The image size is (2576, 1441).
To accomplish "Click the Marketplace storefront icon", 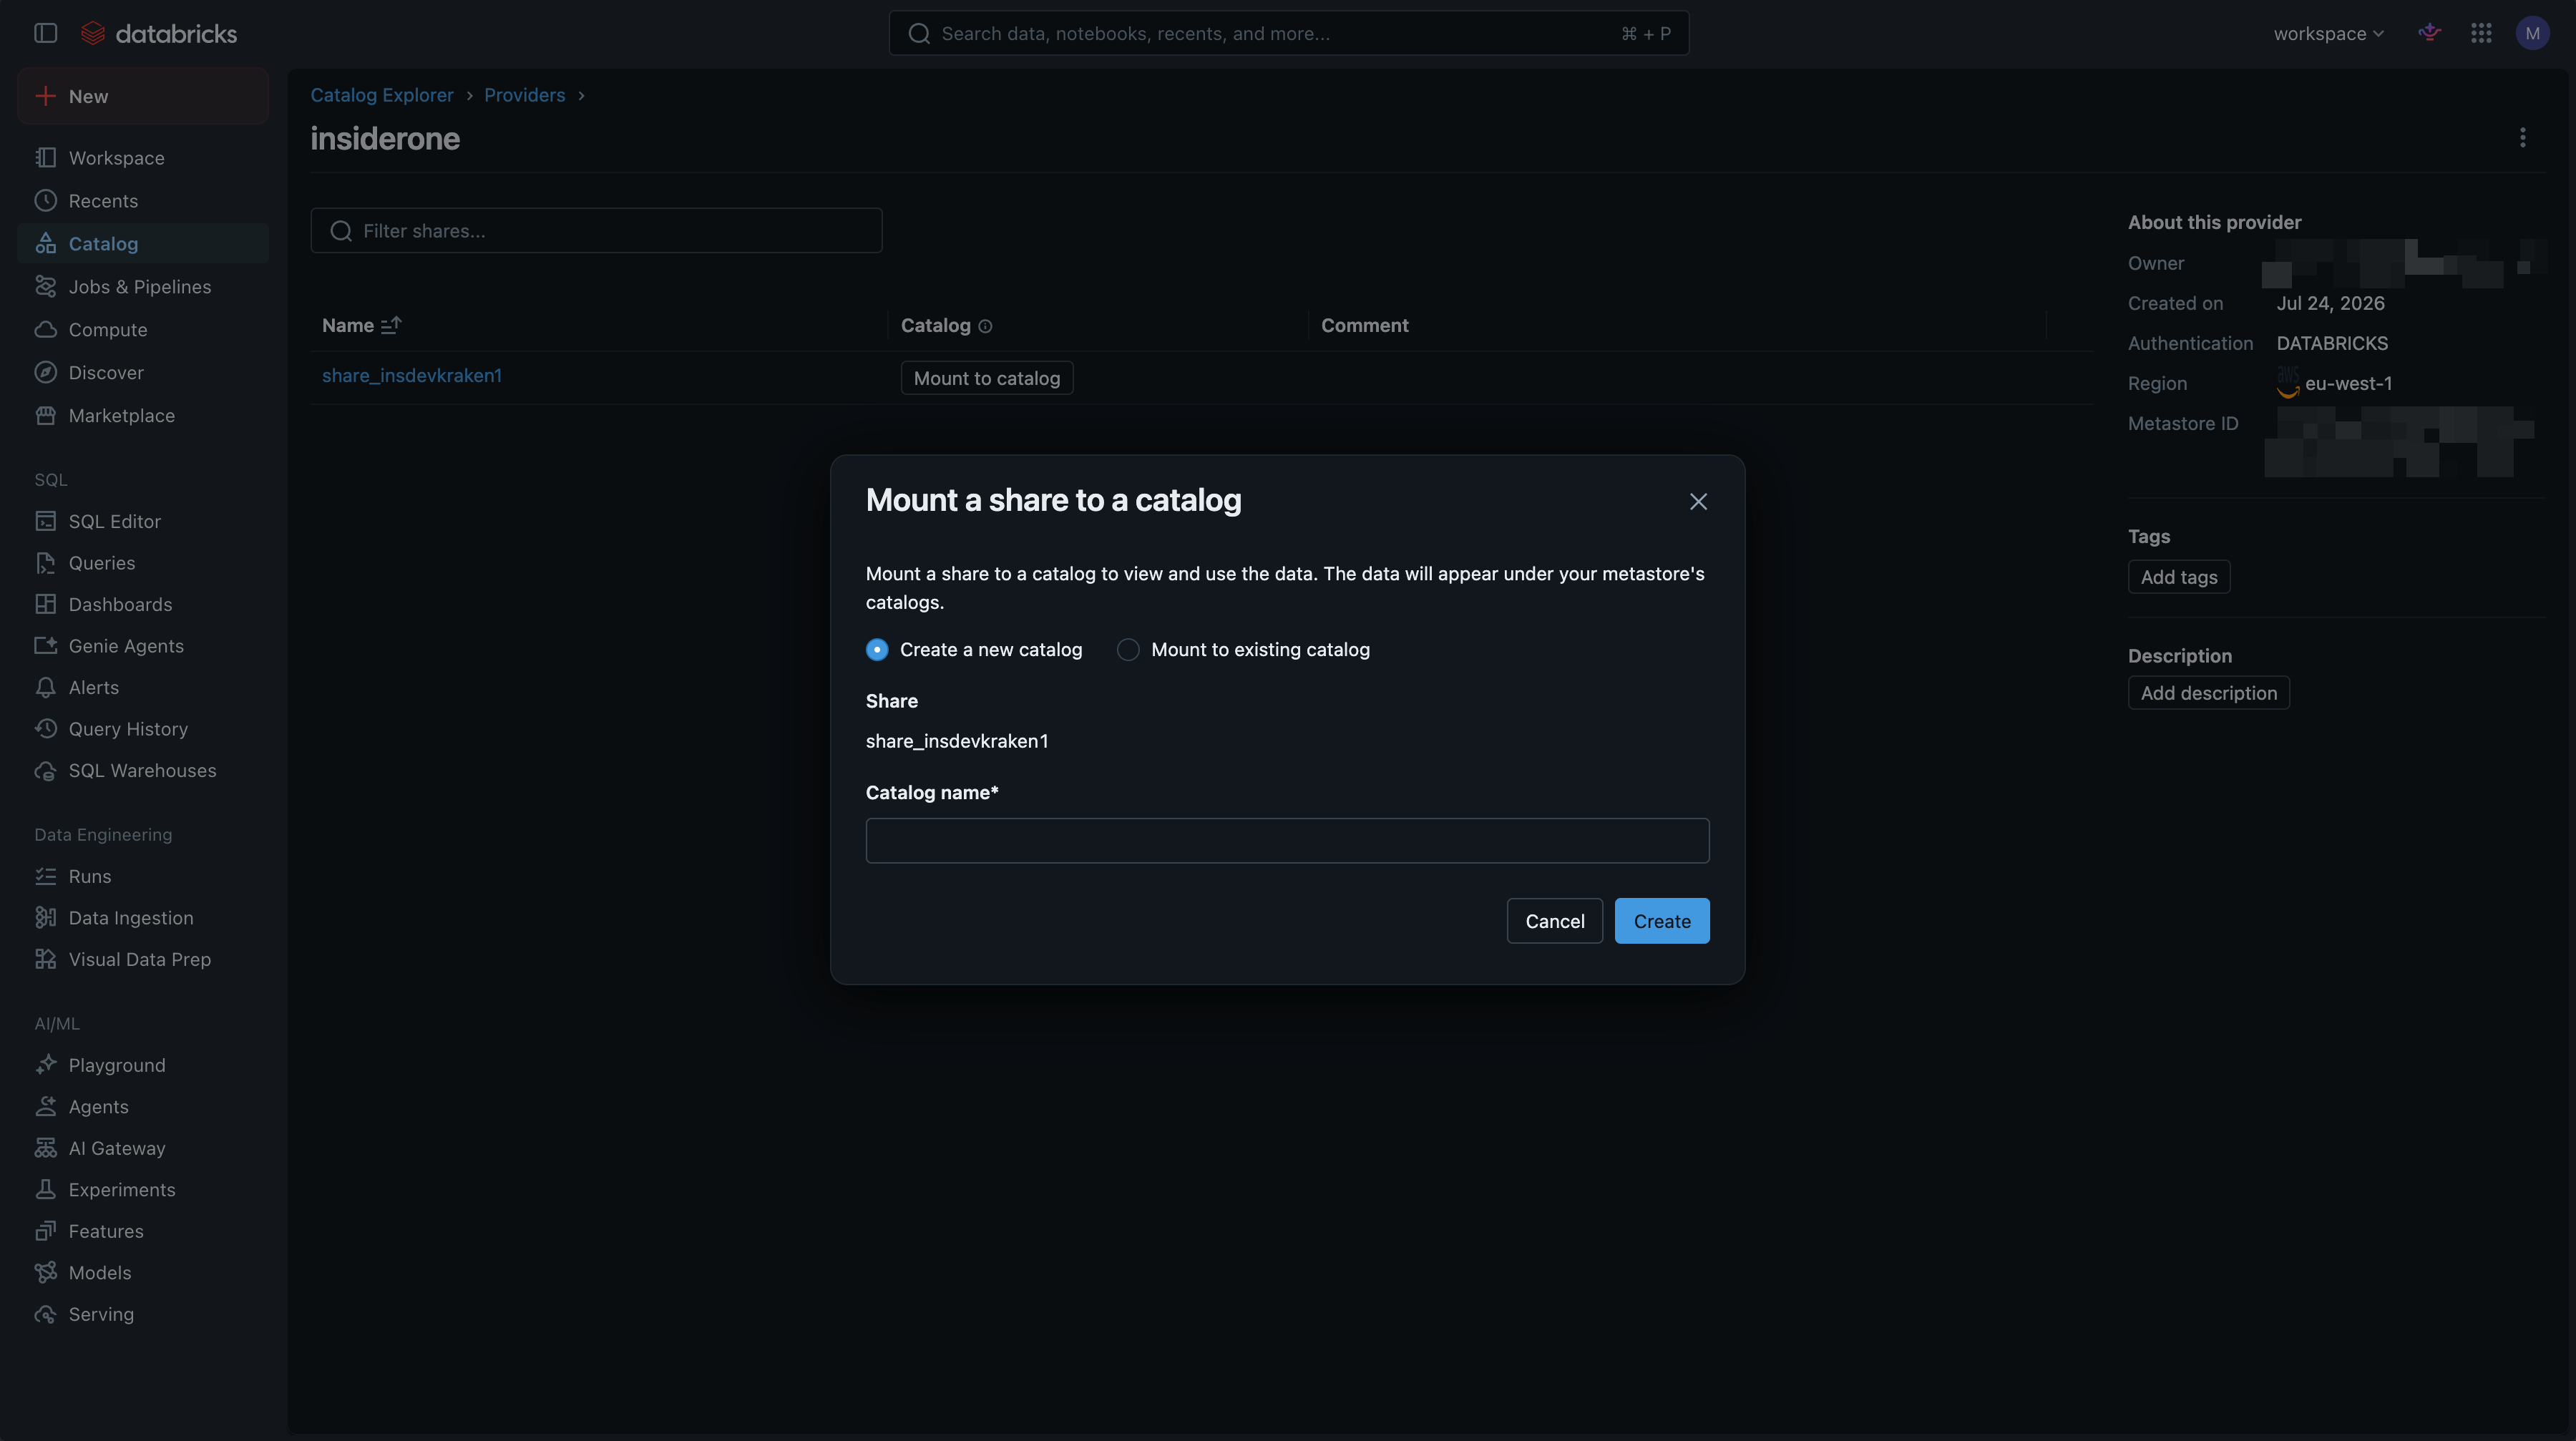I will (46, 415).
